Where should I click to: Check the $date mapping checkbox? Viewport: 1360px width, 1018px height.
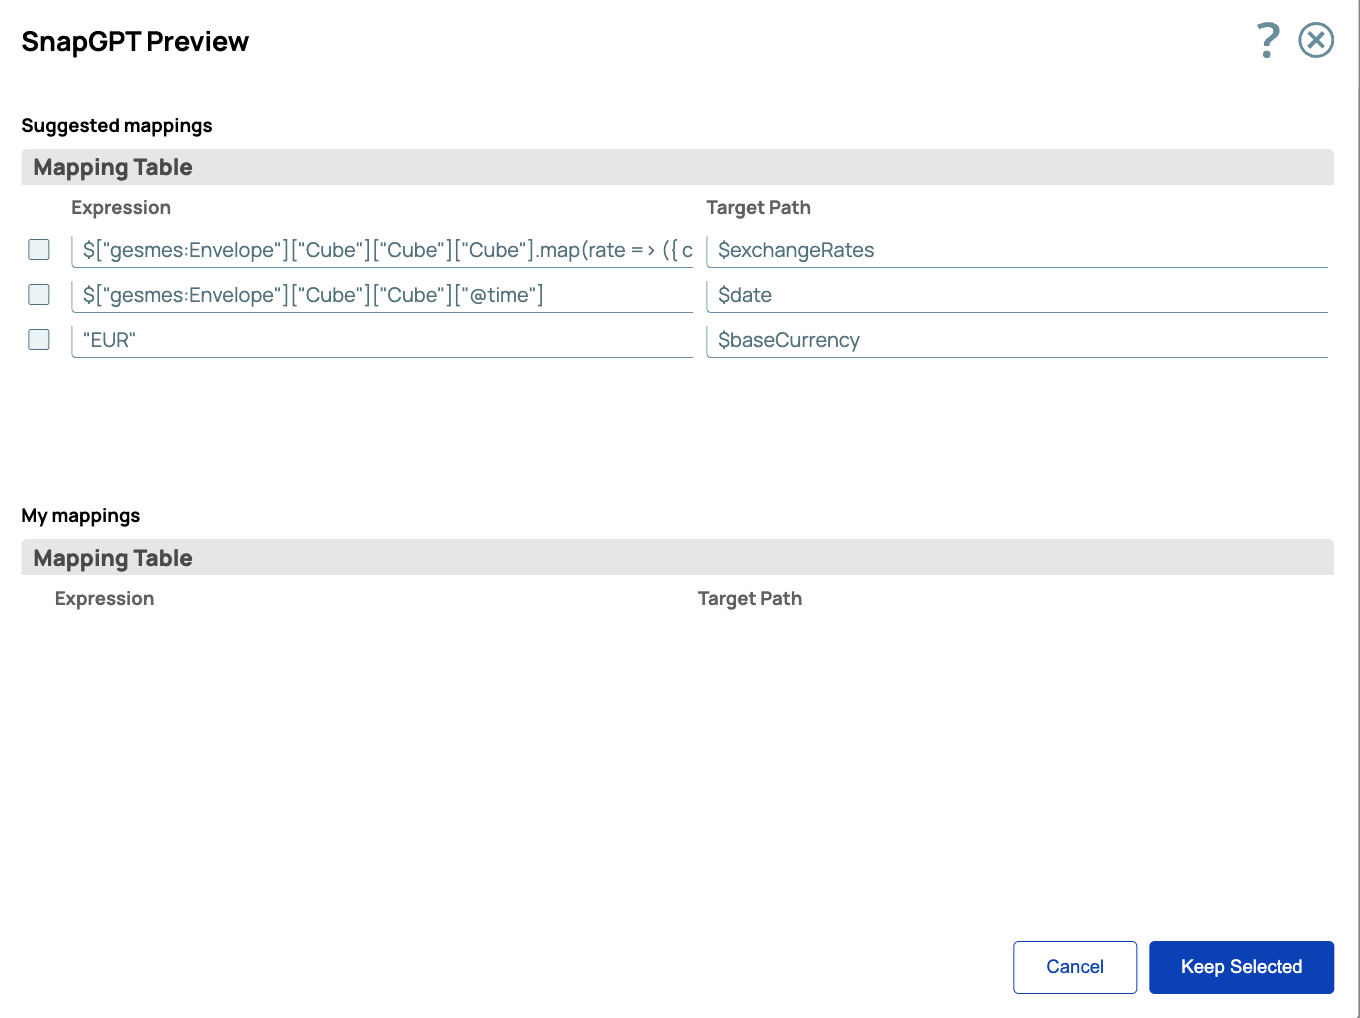38,294
